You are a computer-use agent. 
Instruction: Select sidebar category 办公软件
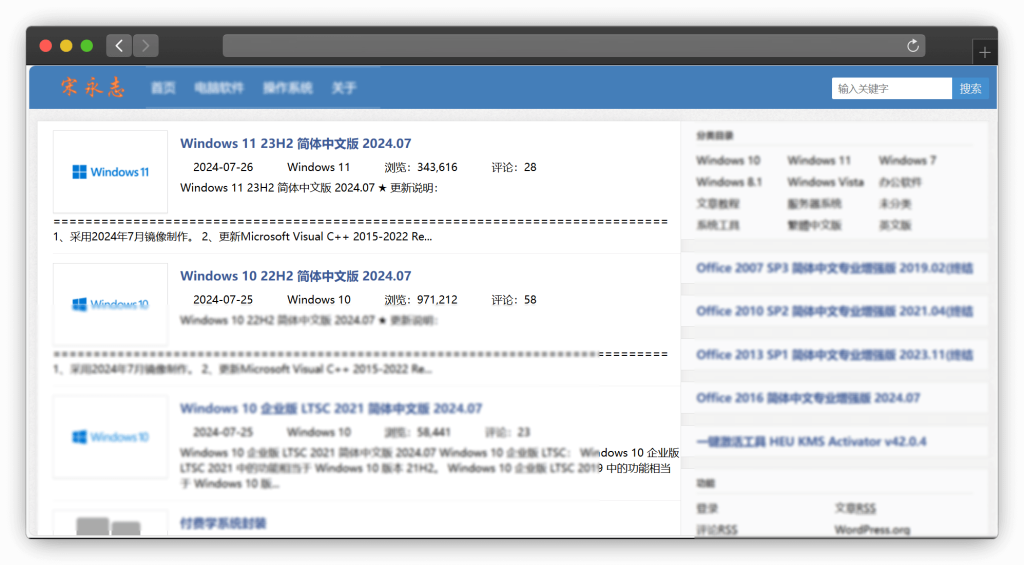point(900,182)
